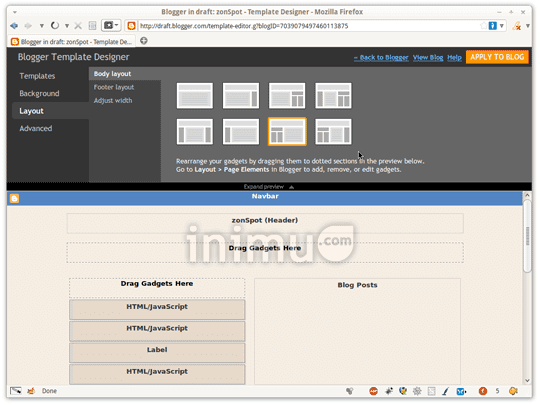The image size is (540, 405).
Task: Choose the left-sidebar body layout thumbnail
Action: 241,132
